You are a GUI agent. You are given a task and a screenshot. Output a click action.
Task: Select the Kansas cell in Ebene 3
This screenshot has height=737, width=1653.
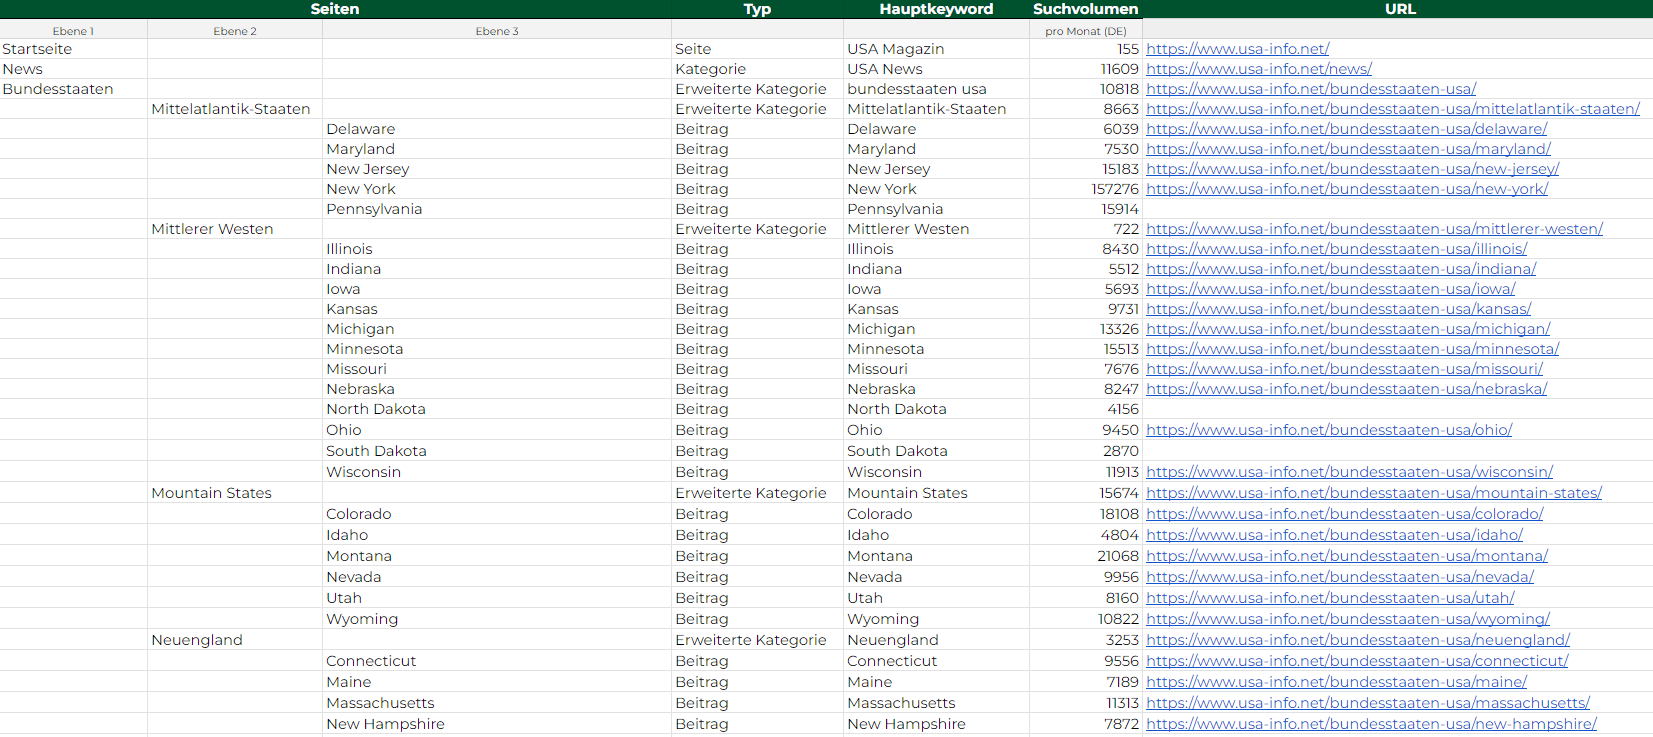click(497, 309)
